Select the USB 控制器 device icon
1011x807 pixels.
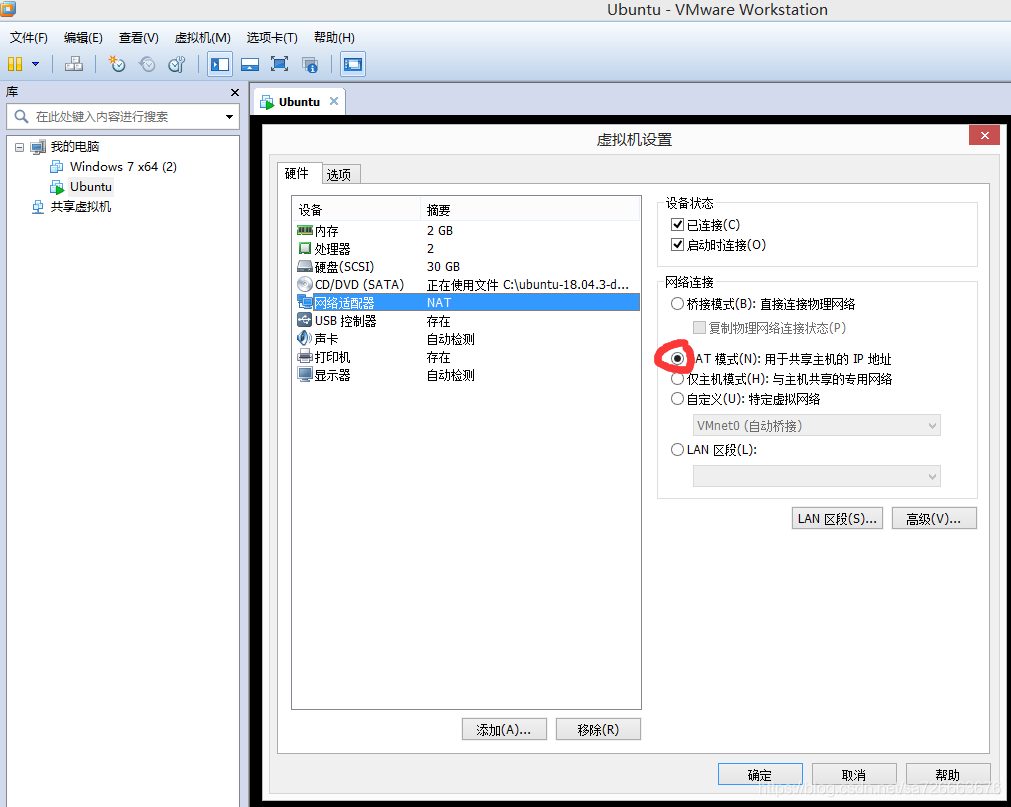click(x=304, y=320)
